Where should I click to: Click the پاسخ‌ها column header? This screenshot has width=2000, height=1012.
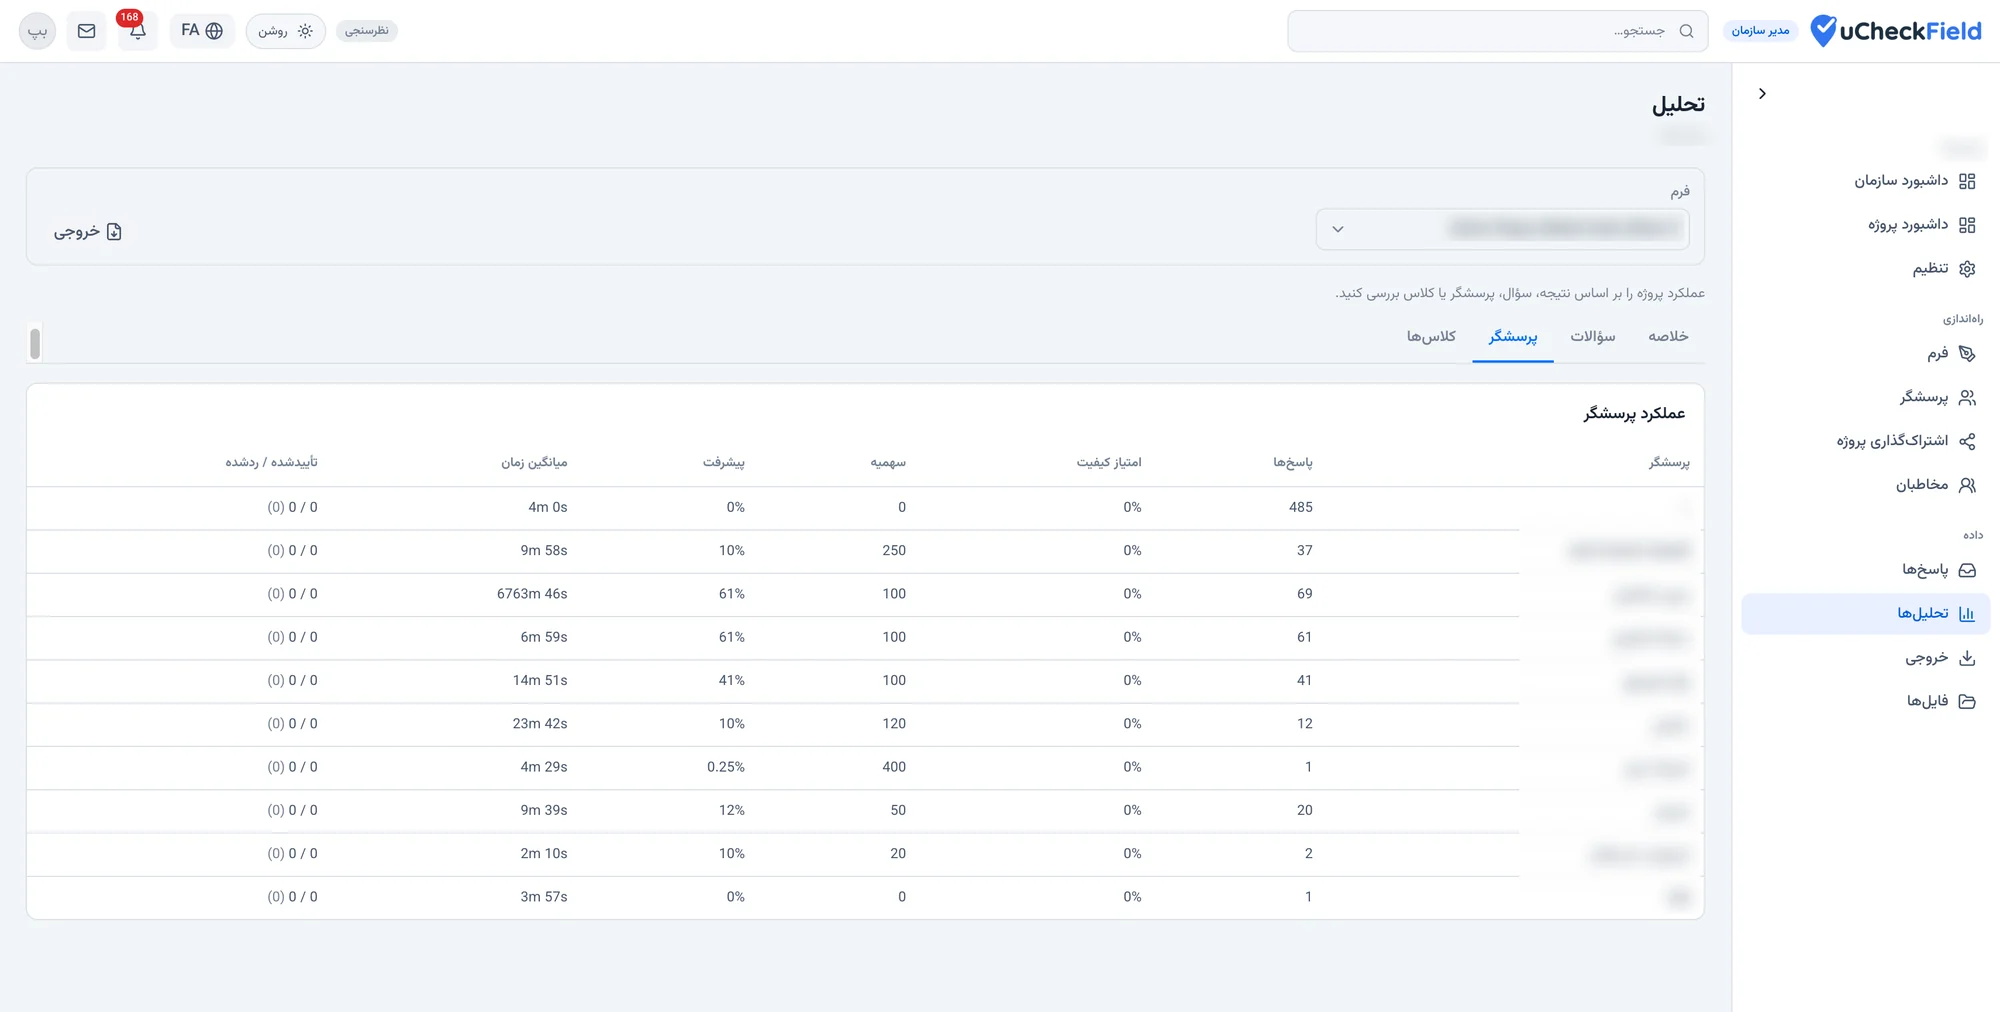[x=1293, y=462]
